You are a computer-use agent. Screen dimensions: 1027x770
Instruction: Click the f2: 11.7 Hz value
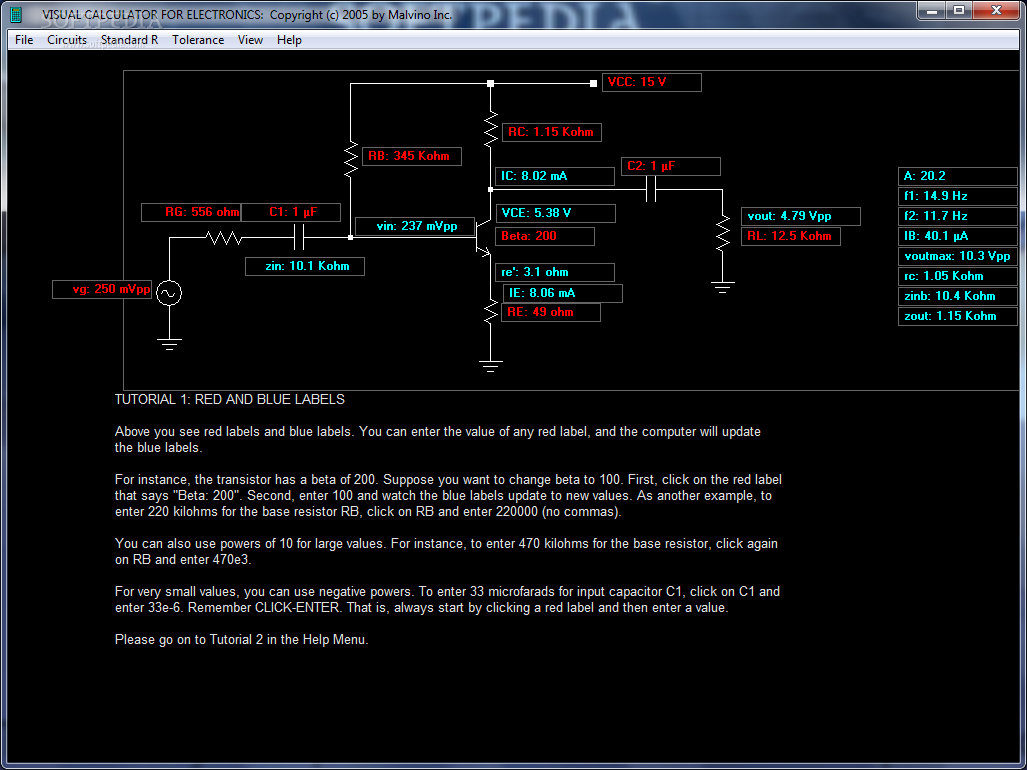click(958, 216)
